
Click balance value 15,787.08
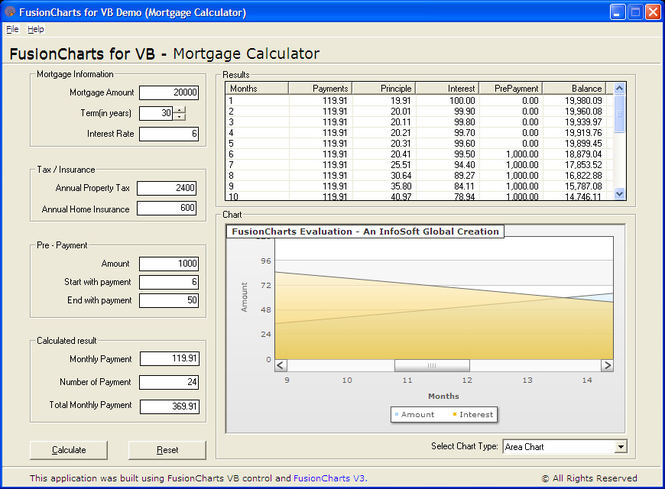[x=584, y=186]
